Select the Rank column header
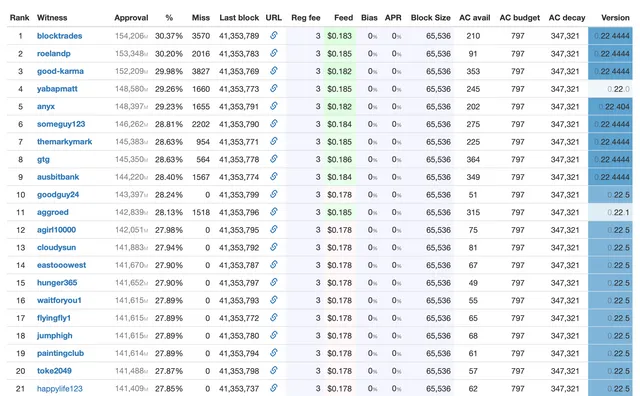Viewport: 640px width, 396px height. tap(20, 18)
